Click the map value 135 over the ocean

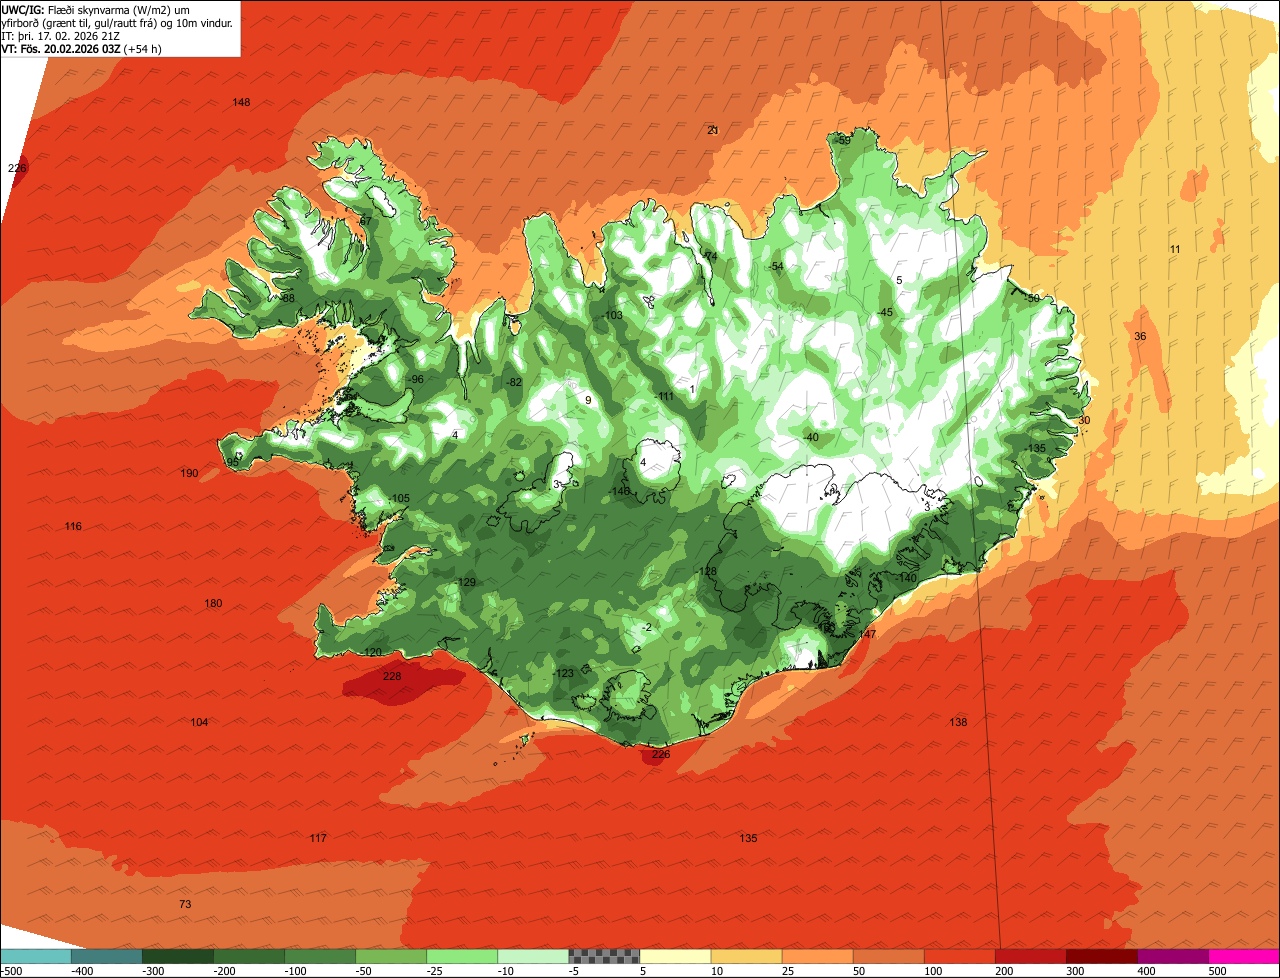748,838
